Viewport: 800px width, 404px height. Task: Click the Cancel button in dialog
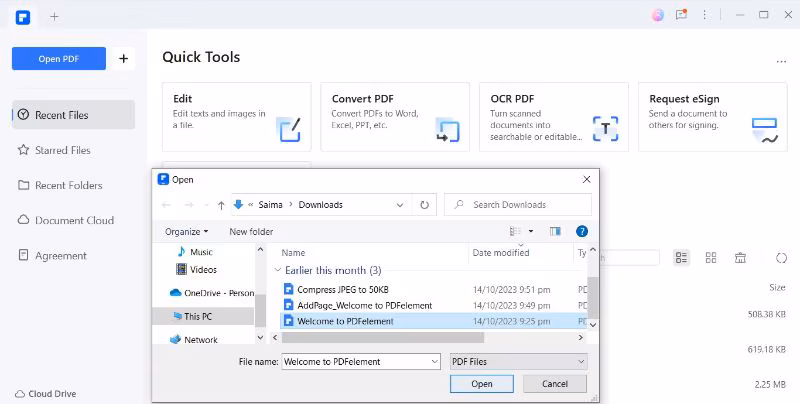coord(555,384)
